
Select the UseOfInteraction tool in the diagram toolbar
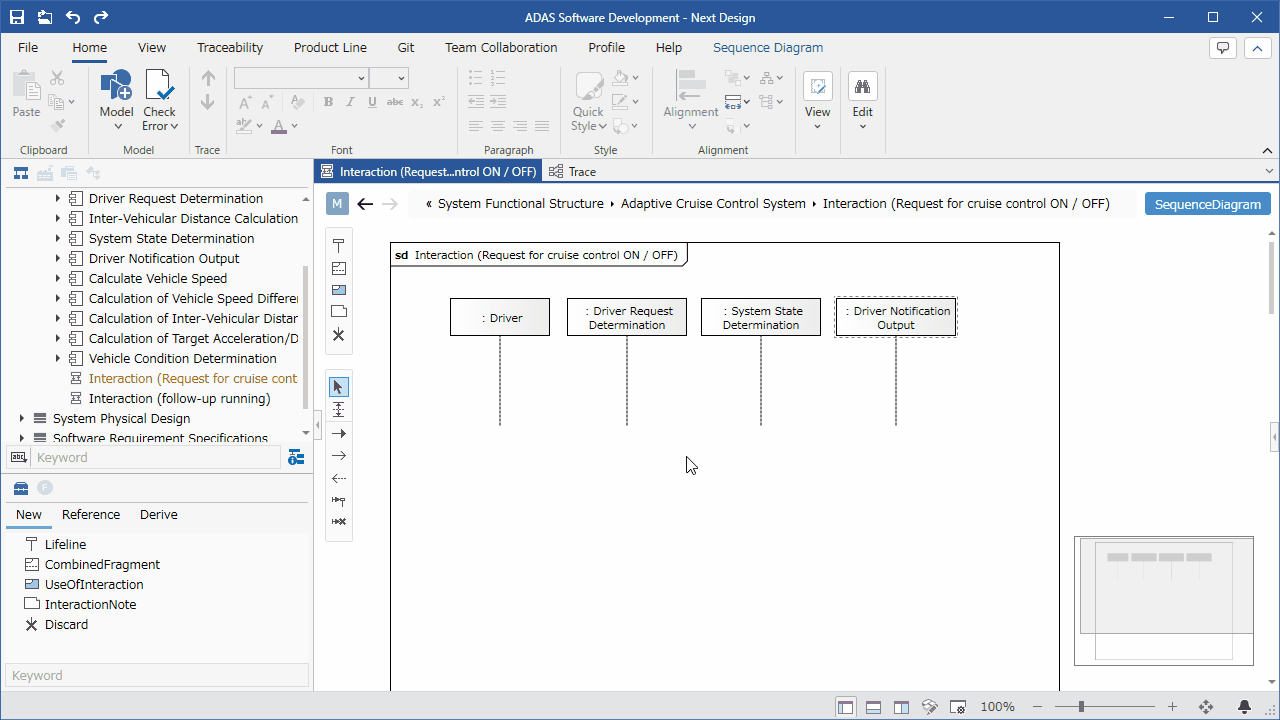click(339, 290)
